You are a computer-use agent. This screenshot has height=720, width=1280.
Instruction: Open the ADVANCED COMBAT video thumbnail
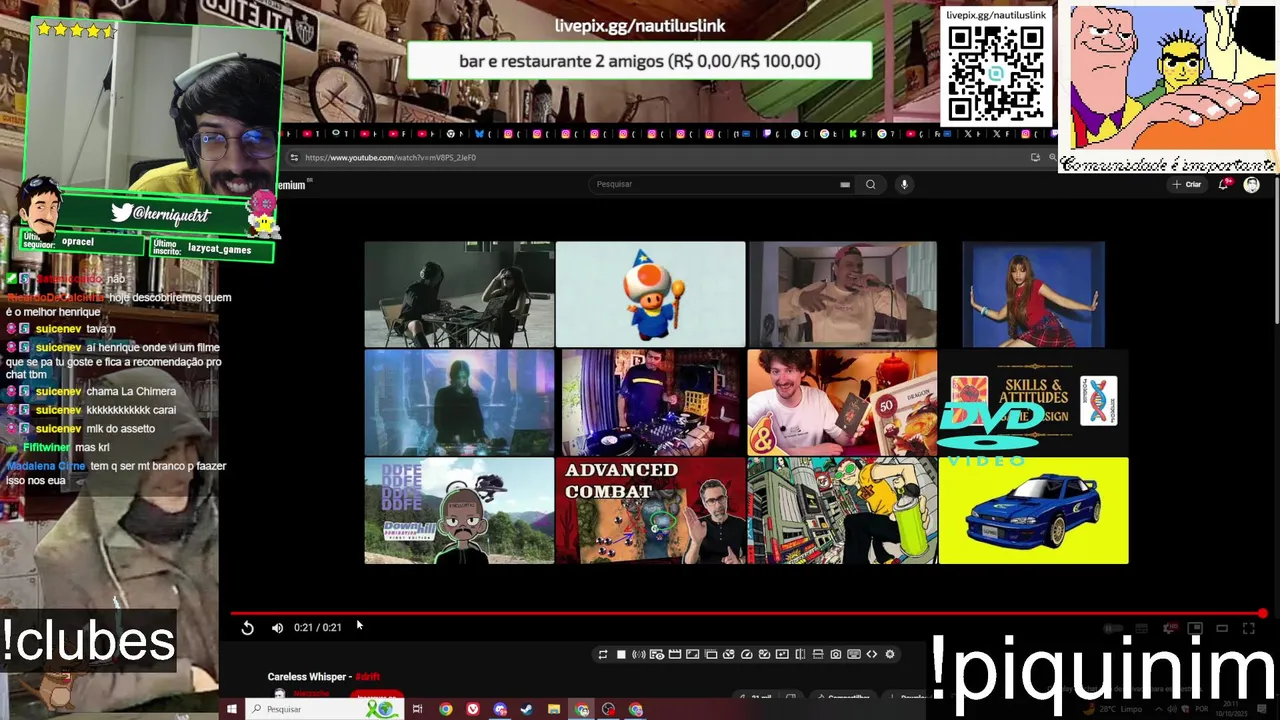[x=650, y=511]
